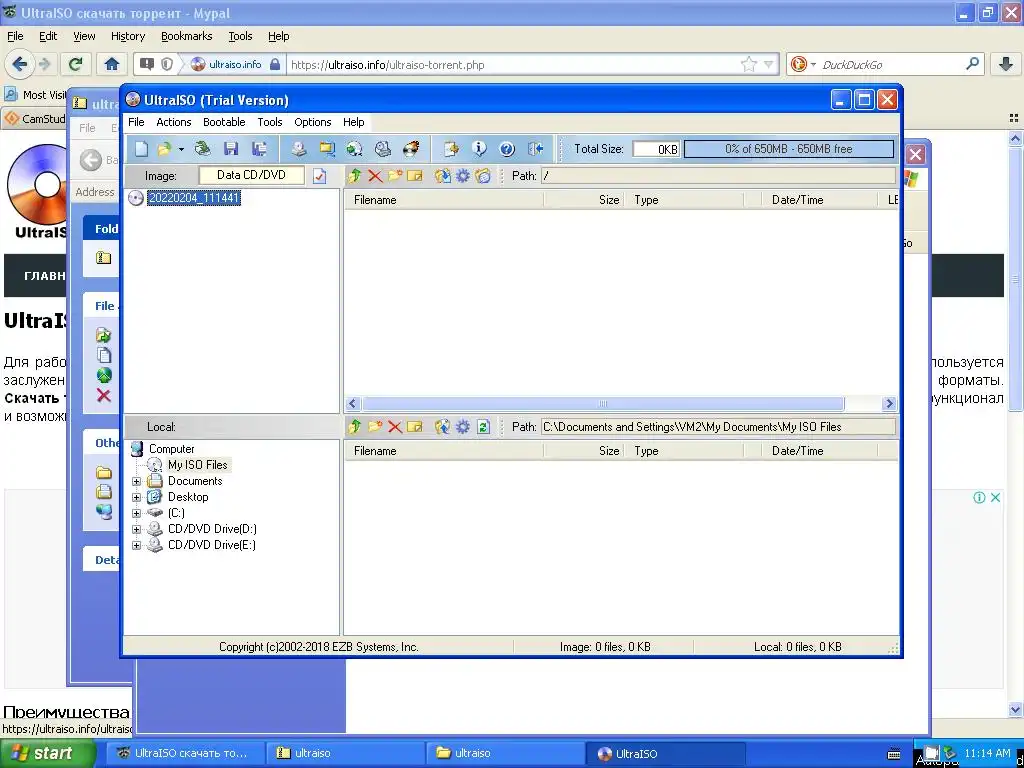Click the Extract icon in Image pane toolbar

443,176
